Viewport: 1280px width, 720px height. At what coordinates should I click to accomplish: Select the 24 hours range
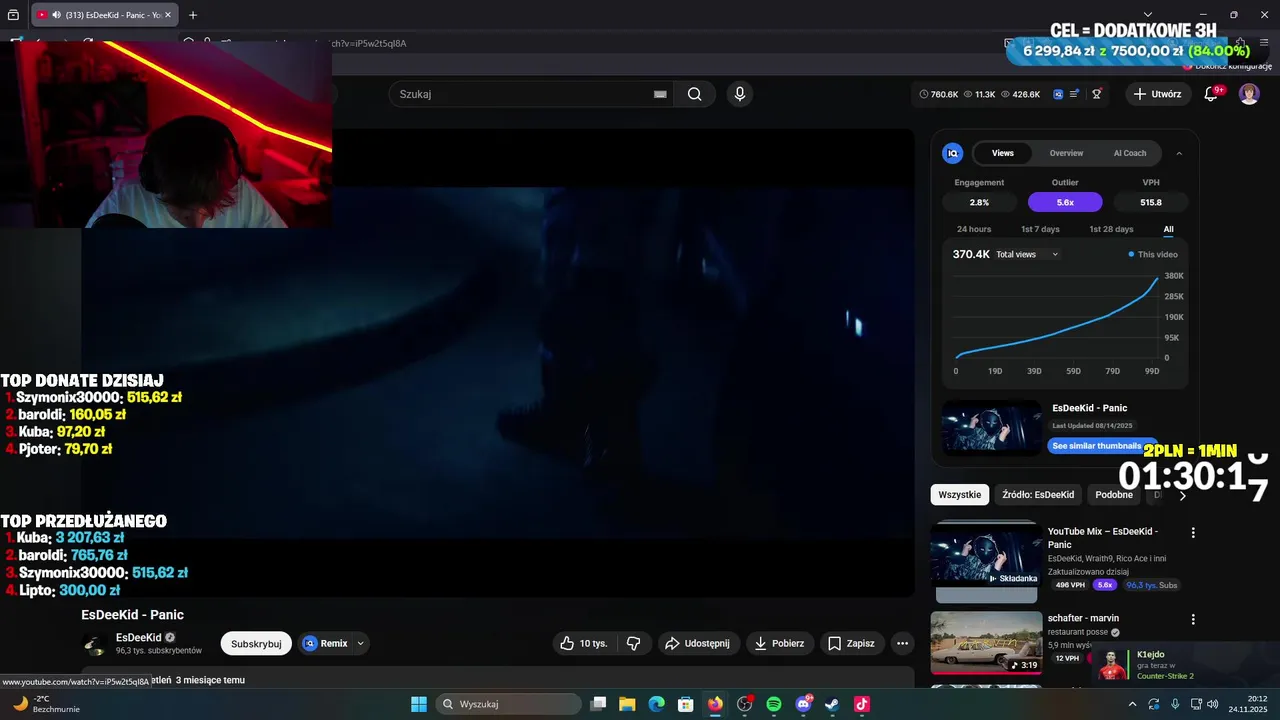click(974, 229)
